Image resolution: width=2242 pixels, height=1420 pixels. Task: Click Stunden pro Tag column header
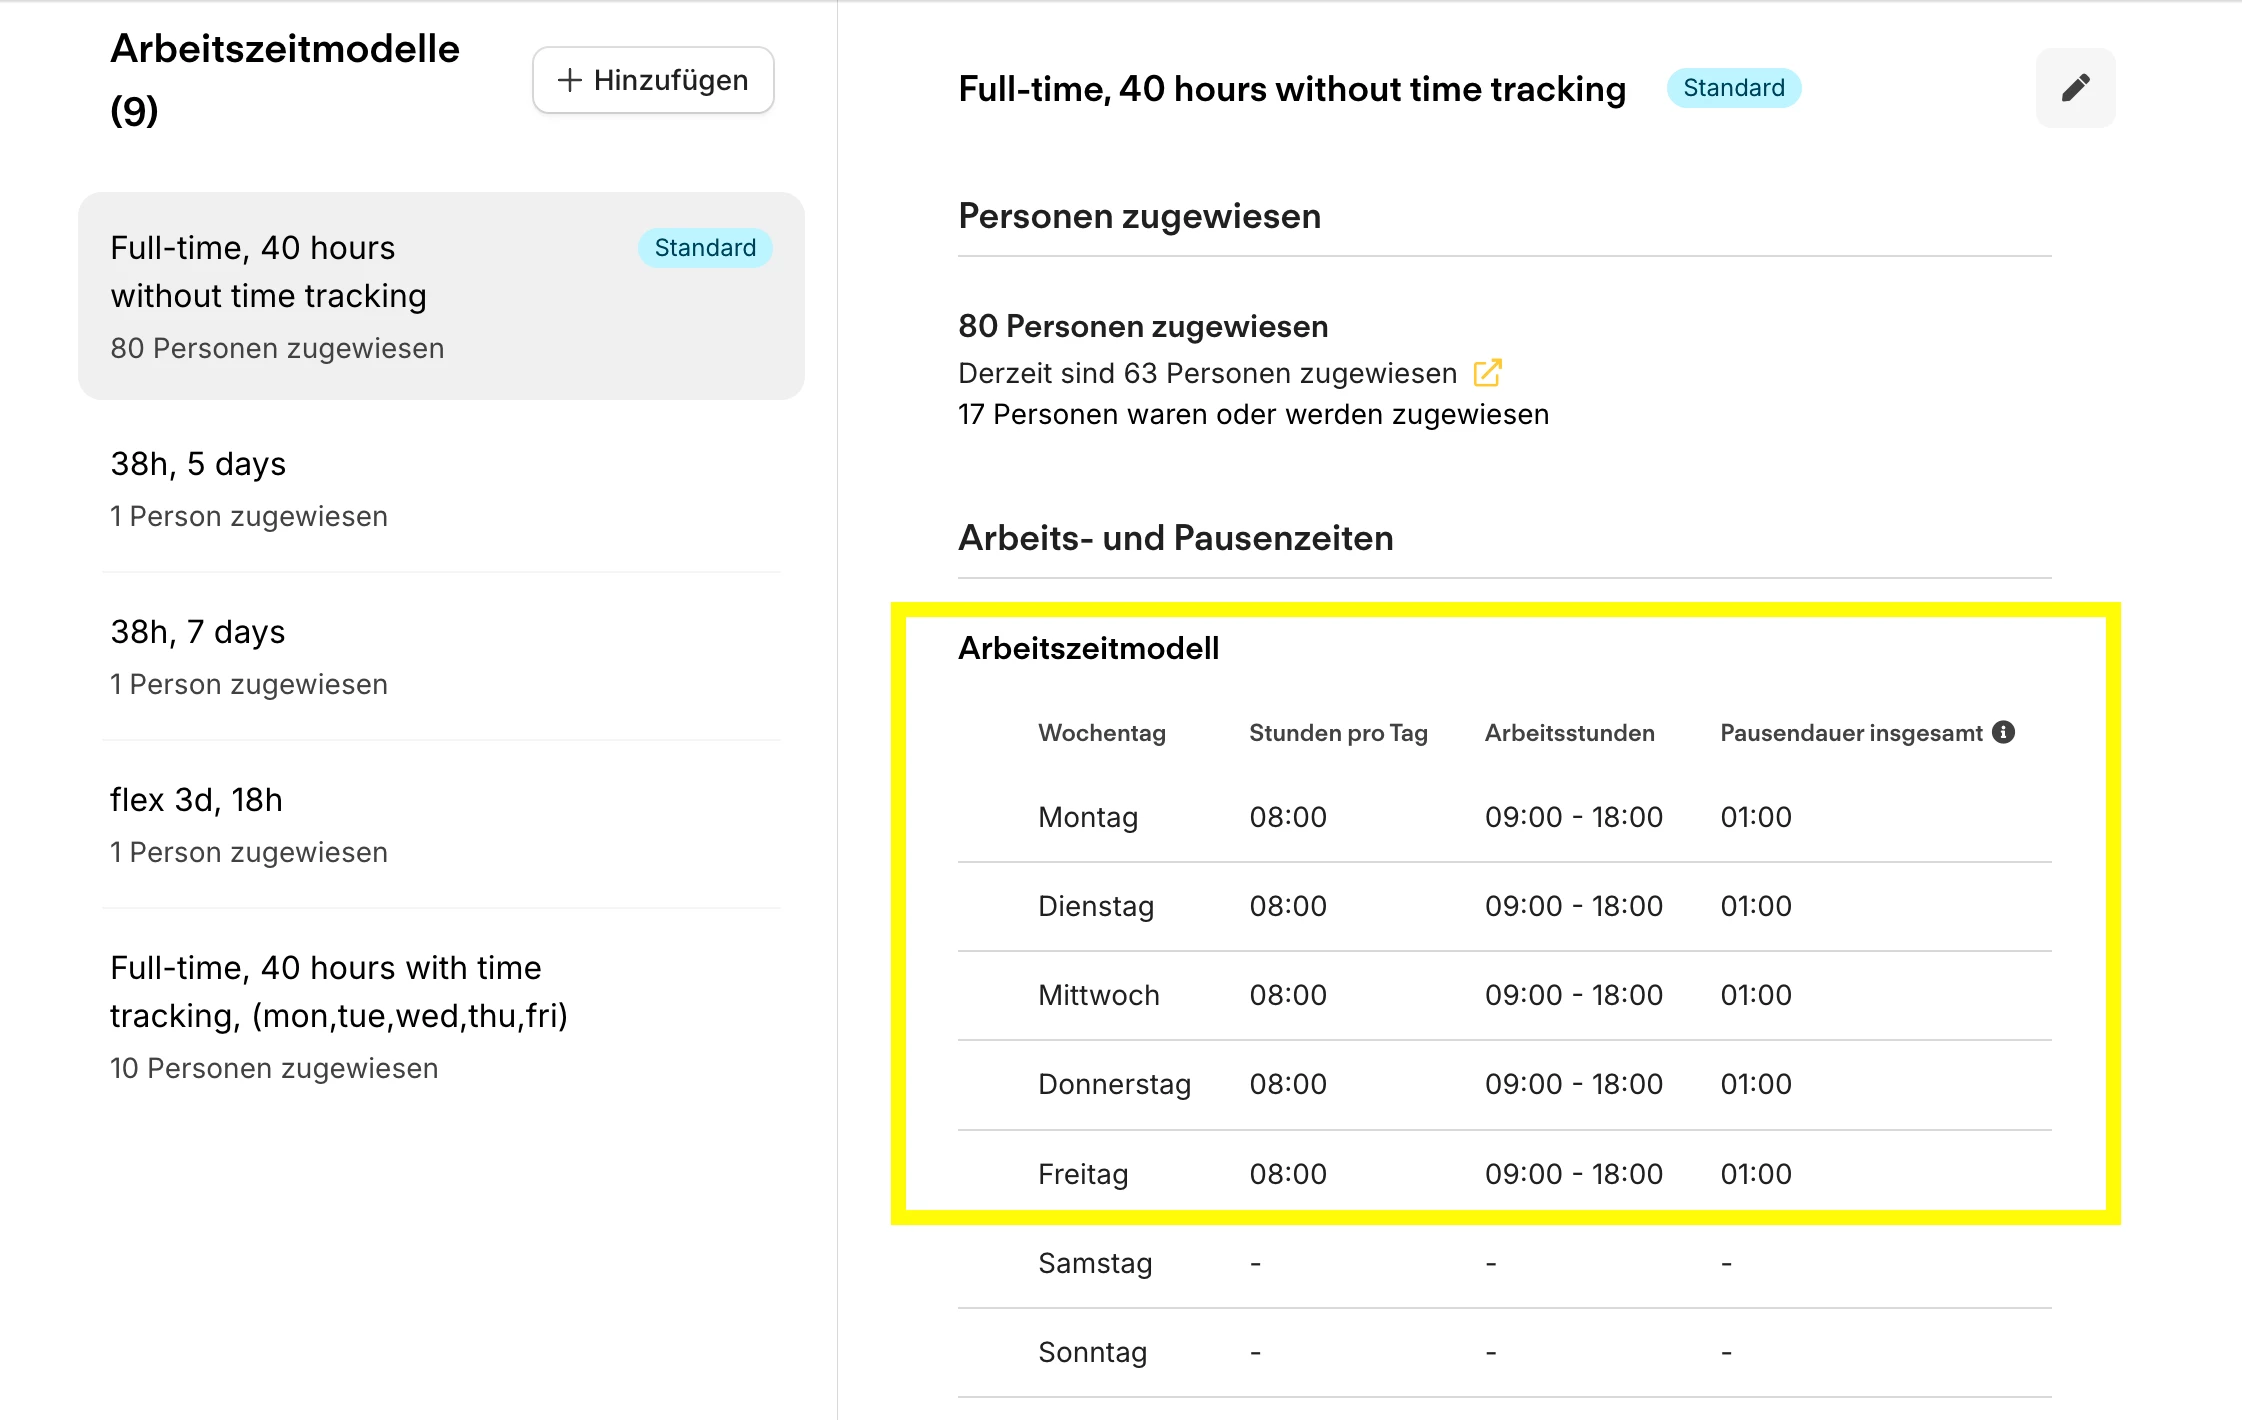pos(1337,733)
